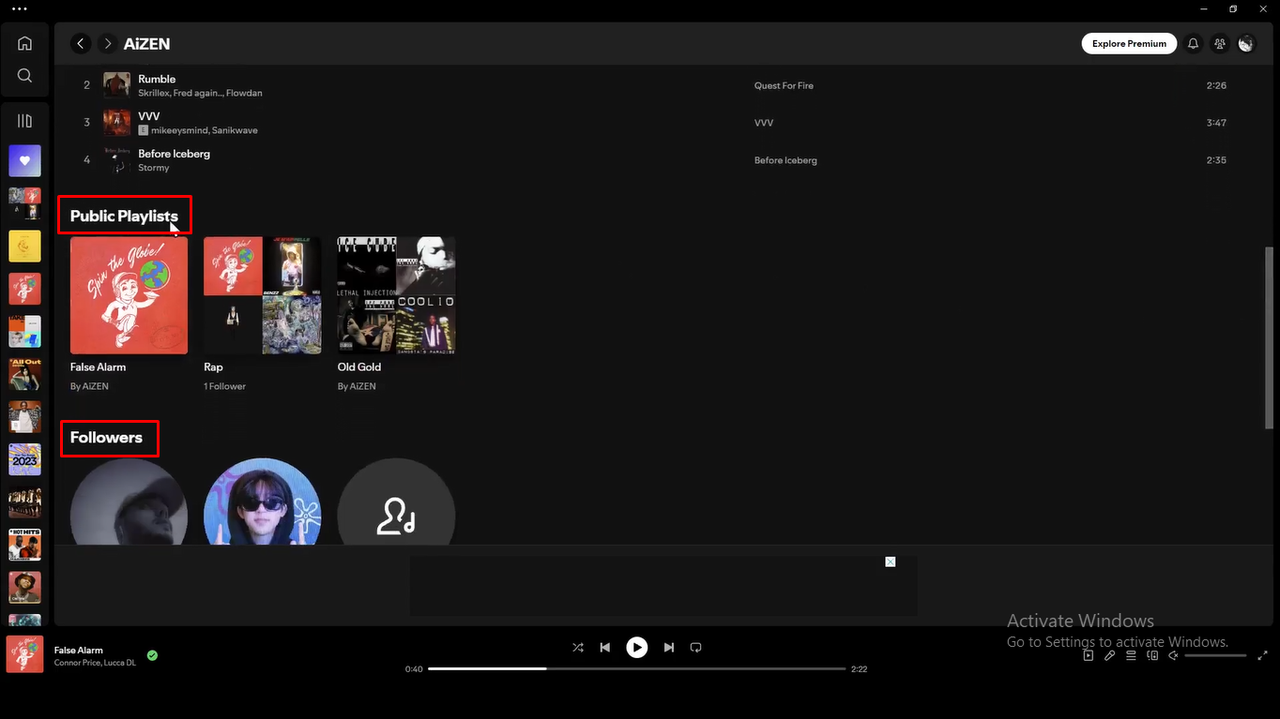This screenshot has height=719, width=1280.
Task: Unmute the volume speaker icon
Action: [1172, 655]
